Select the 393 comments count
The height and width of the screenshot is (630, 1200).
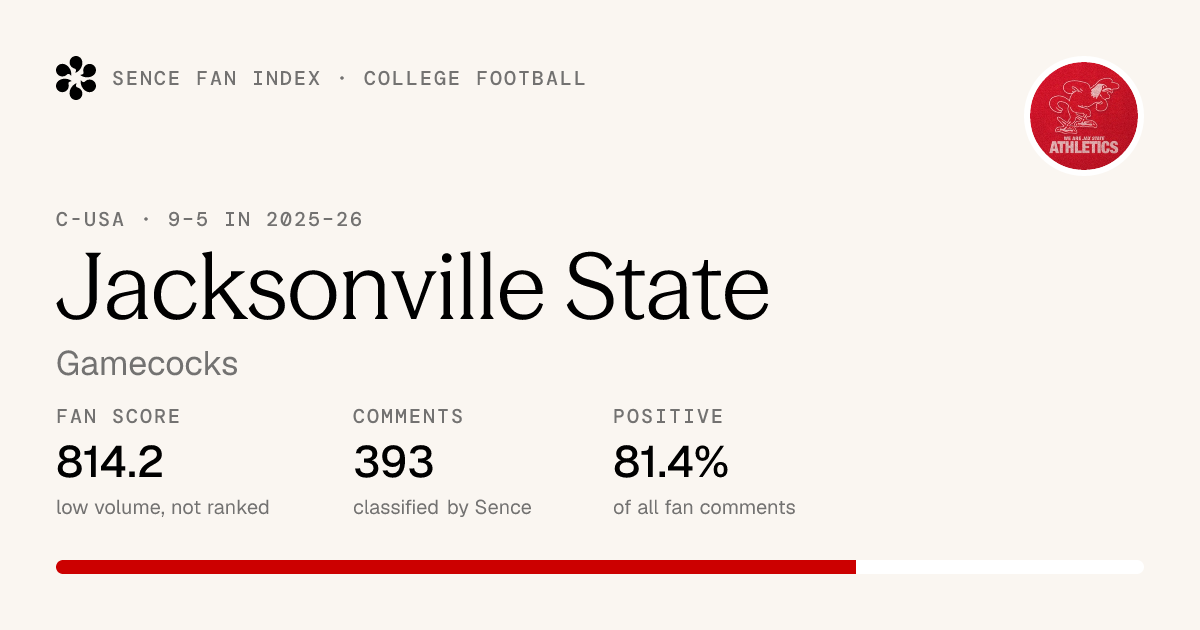tap(393, 462)
